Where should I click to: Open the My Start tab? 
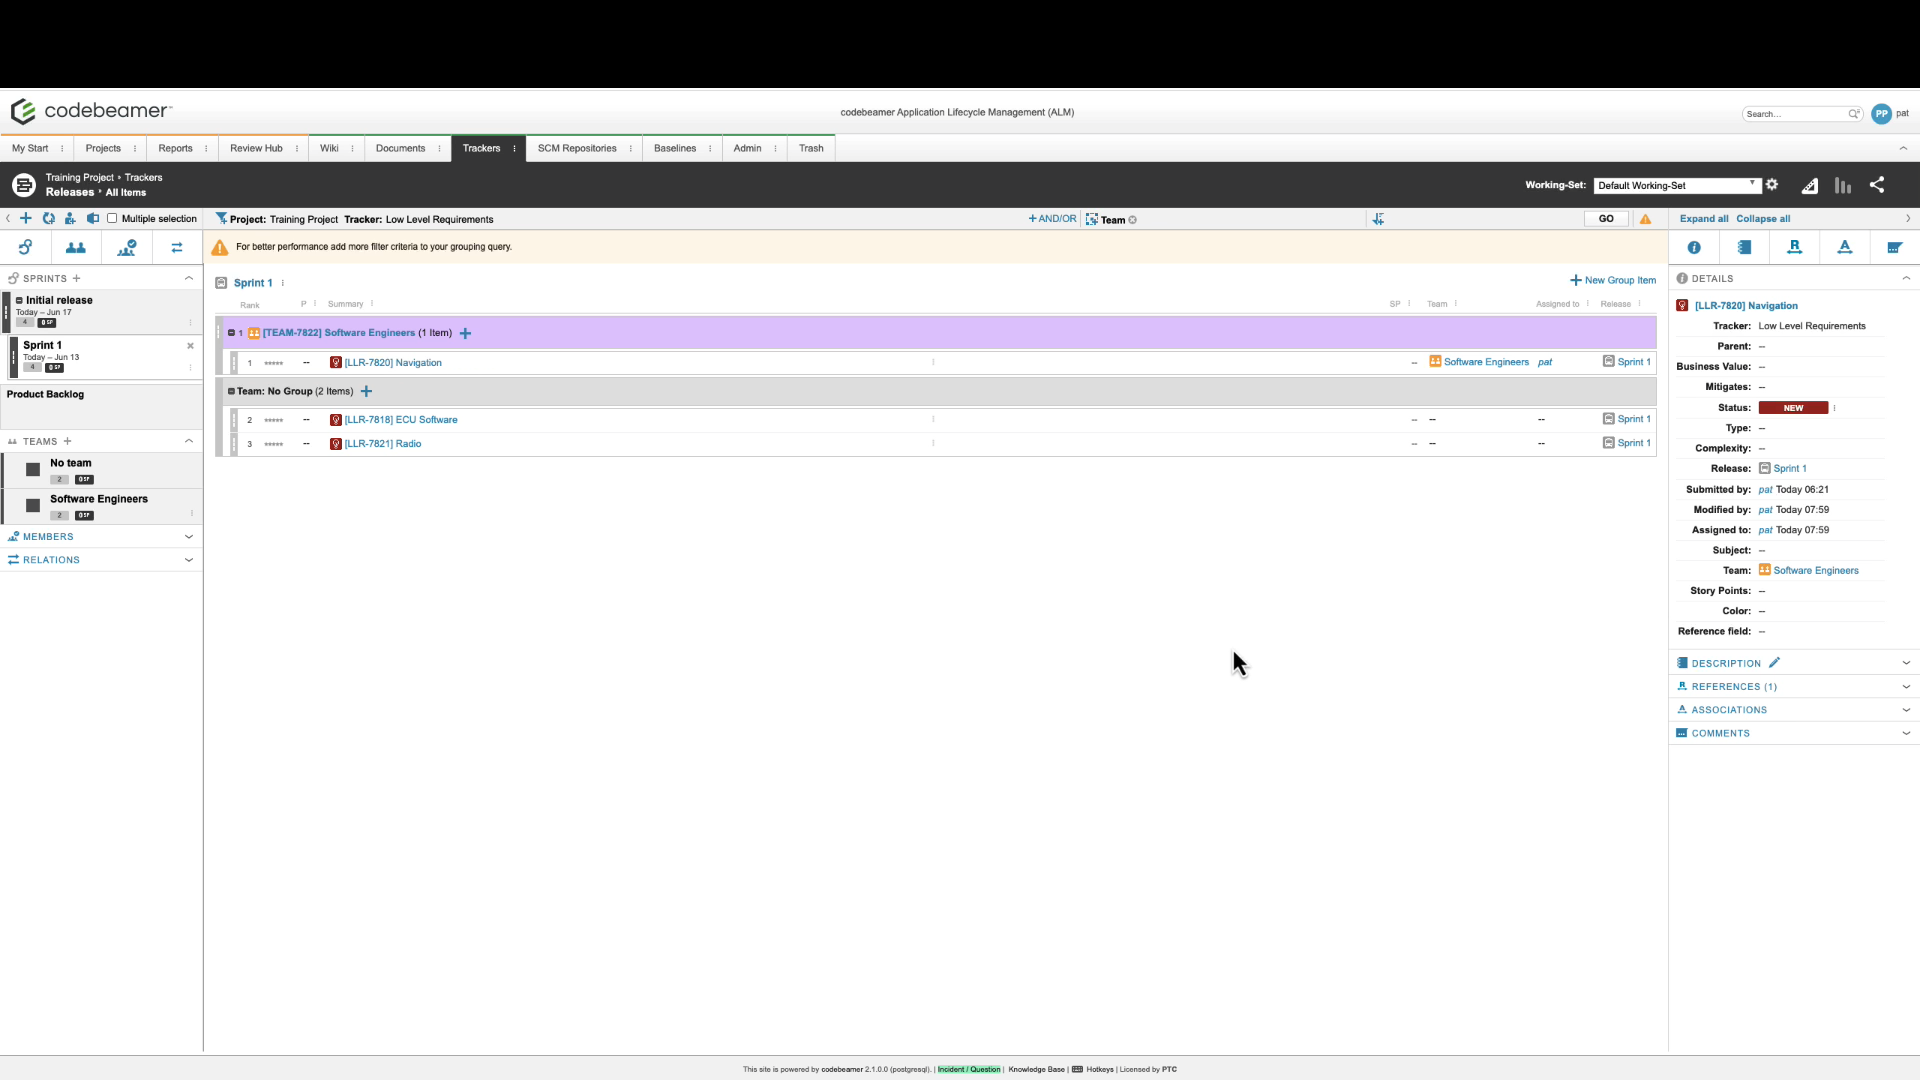(x=30, y=148)
